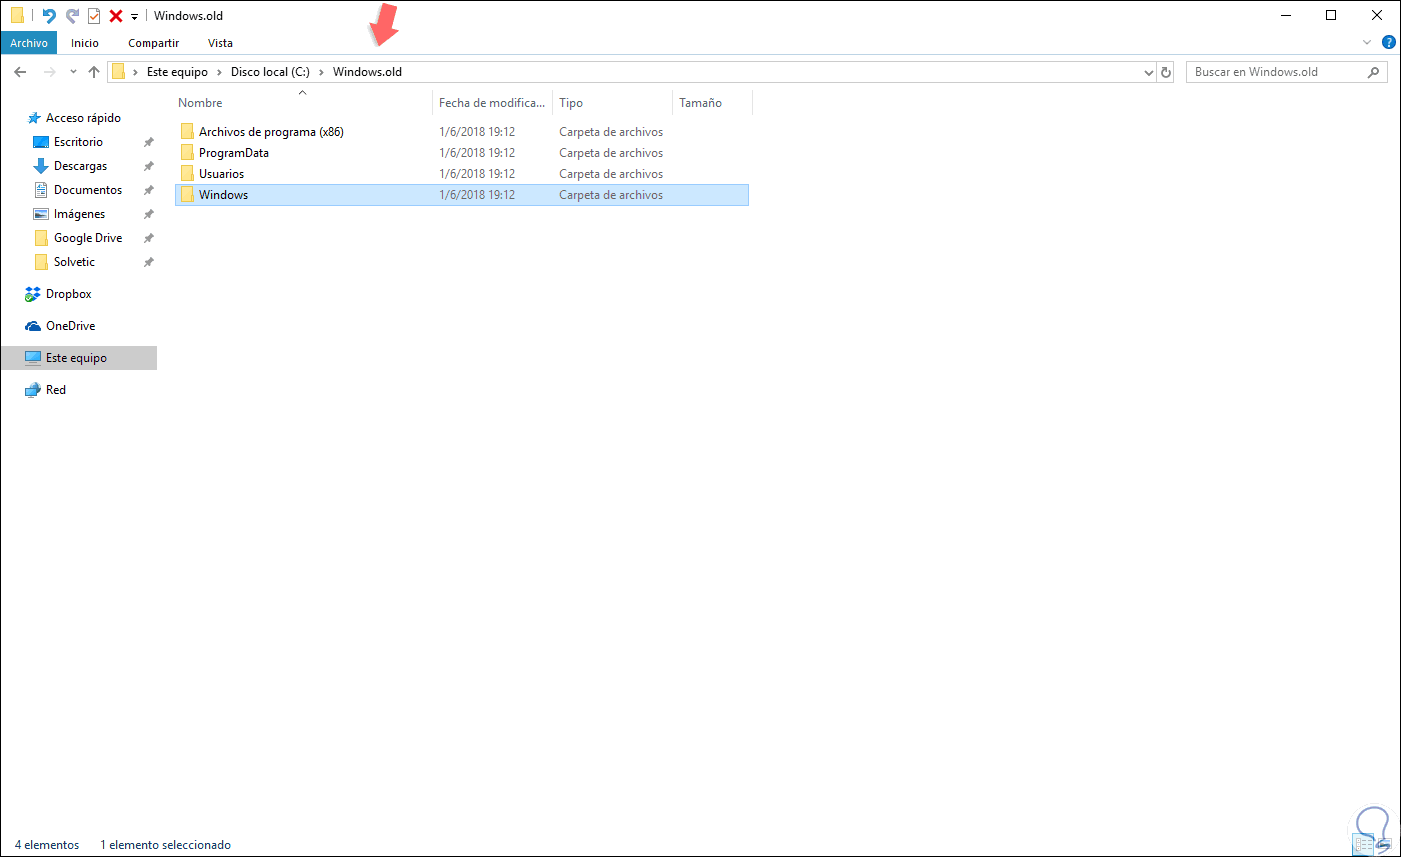The image size is (1401, 857).
Task: Select the ProgramData folder
Action: pos(233,153)
